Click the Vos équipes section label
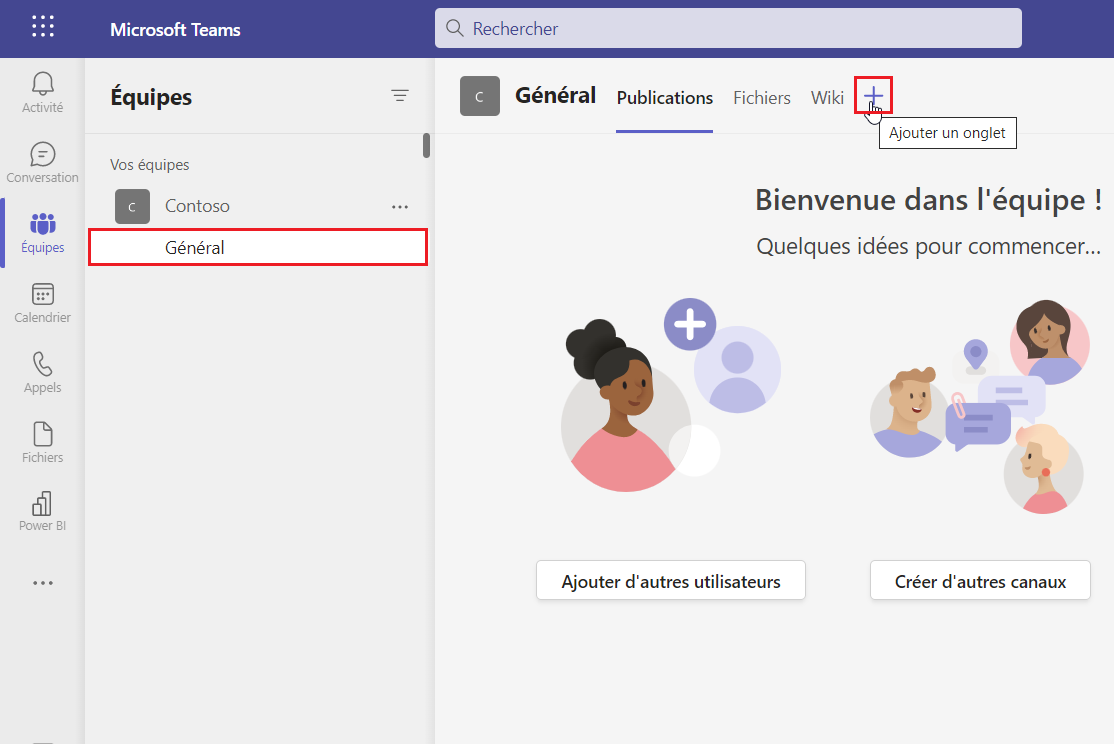The width and height of the screenshot is (1114, 744). tap(149, 165)
